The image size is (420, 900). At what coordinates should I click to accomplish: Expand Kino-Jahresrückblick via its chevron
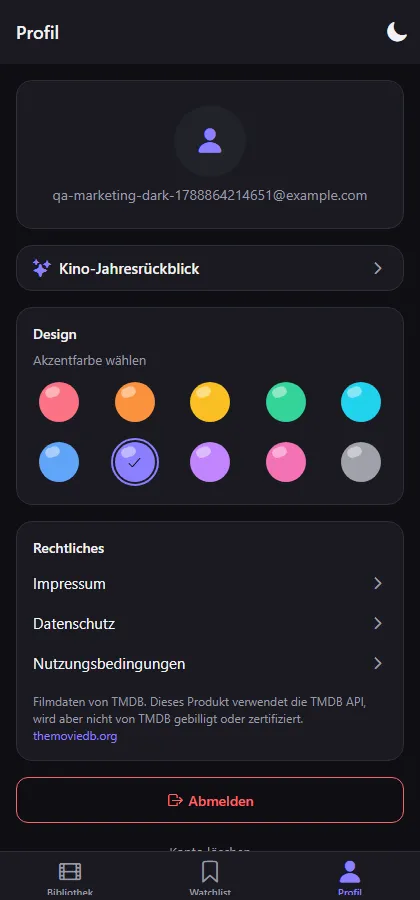coord(378,268)
